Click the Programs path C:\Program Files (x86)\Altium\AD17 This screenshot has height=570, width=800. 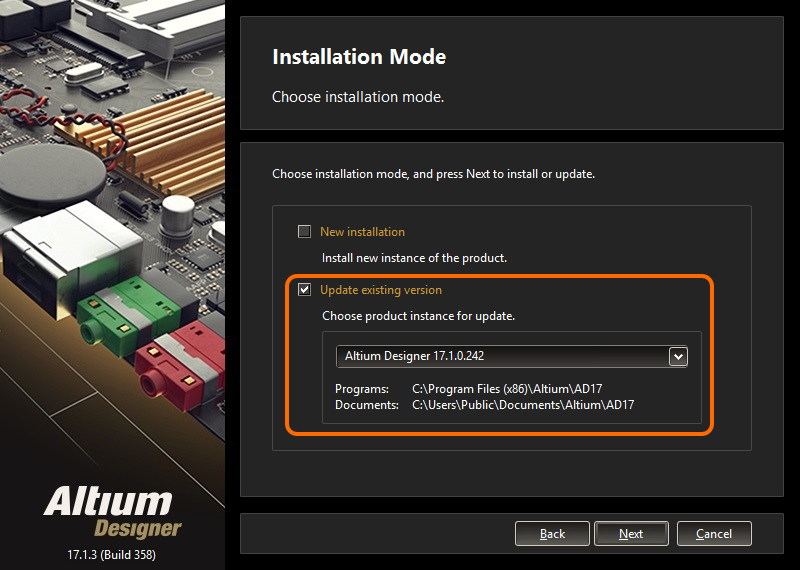point(509,388)
